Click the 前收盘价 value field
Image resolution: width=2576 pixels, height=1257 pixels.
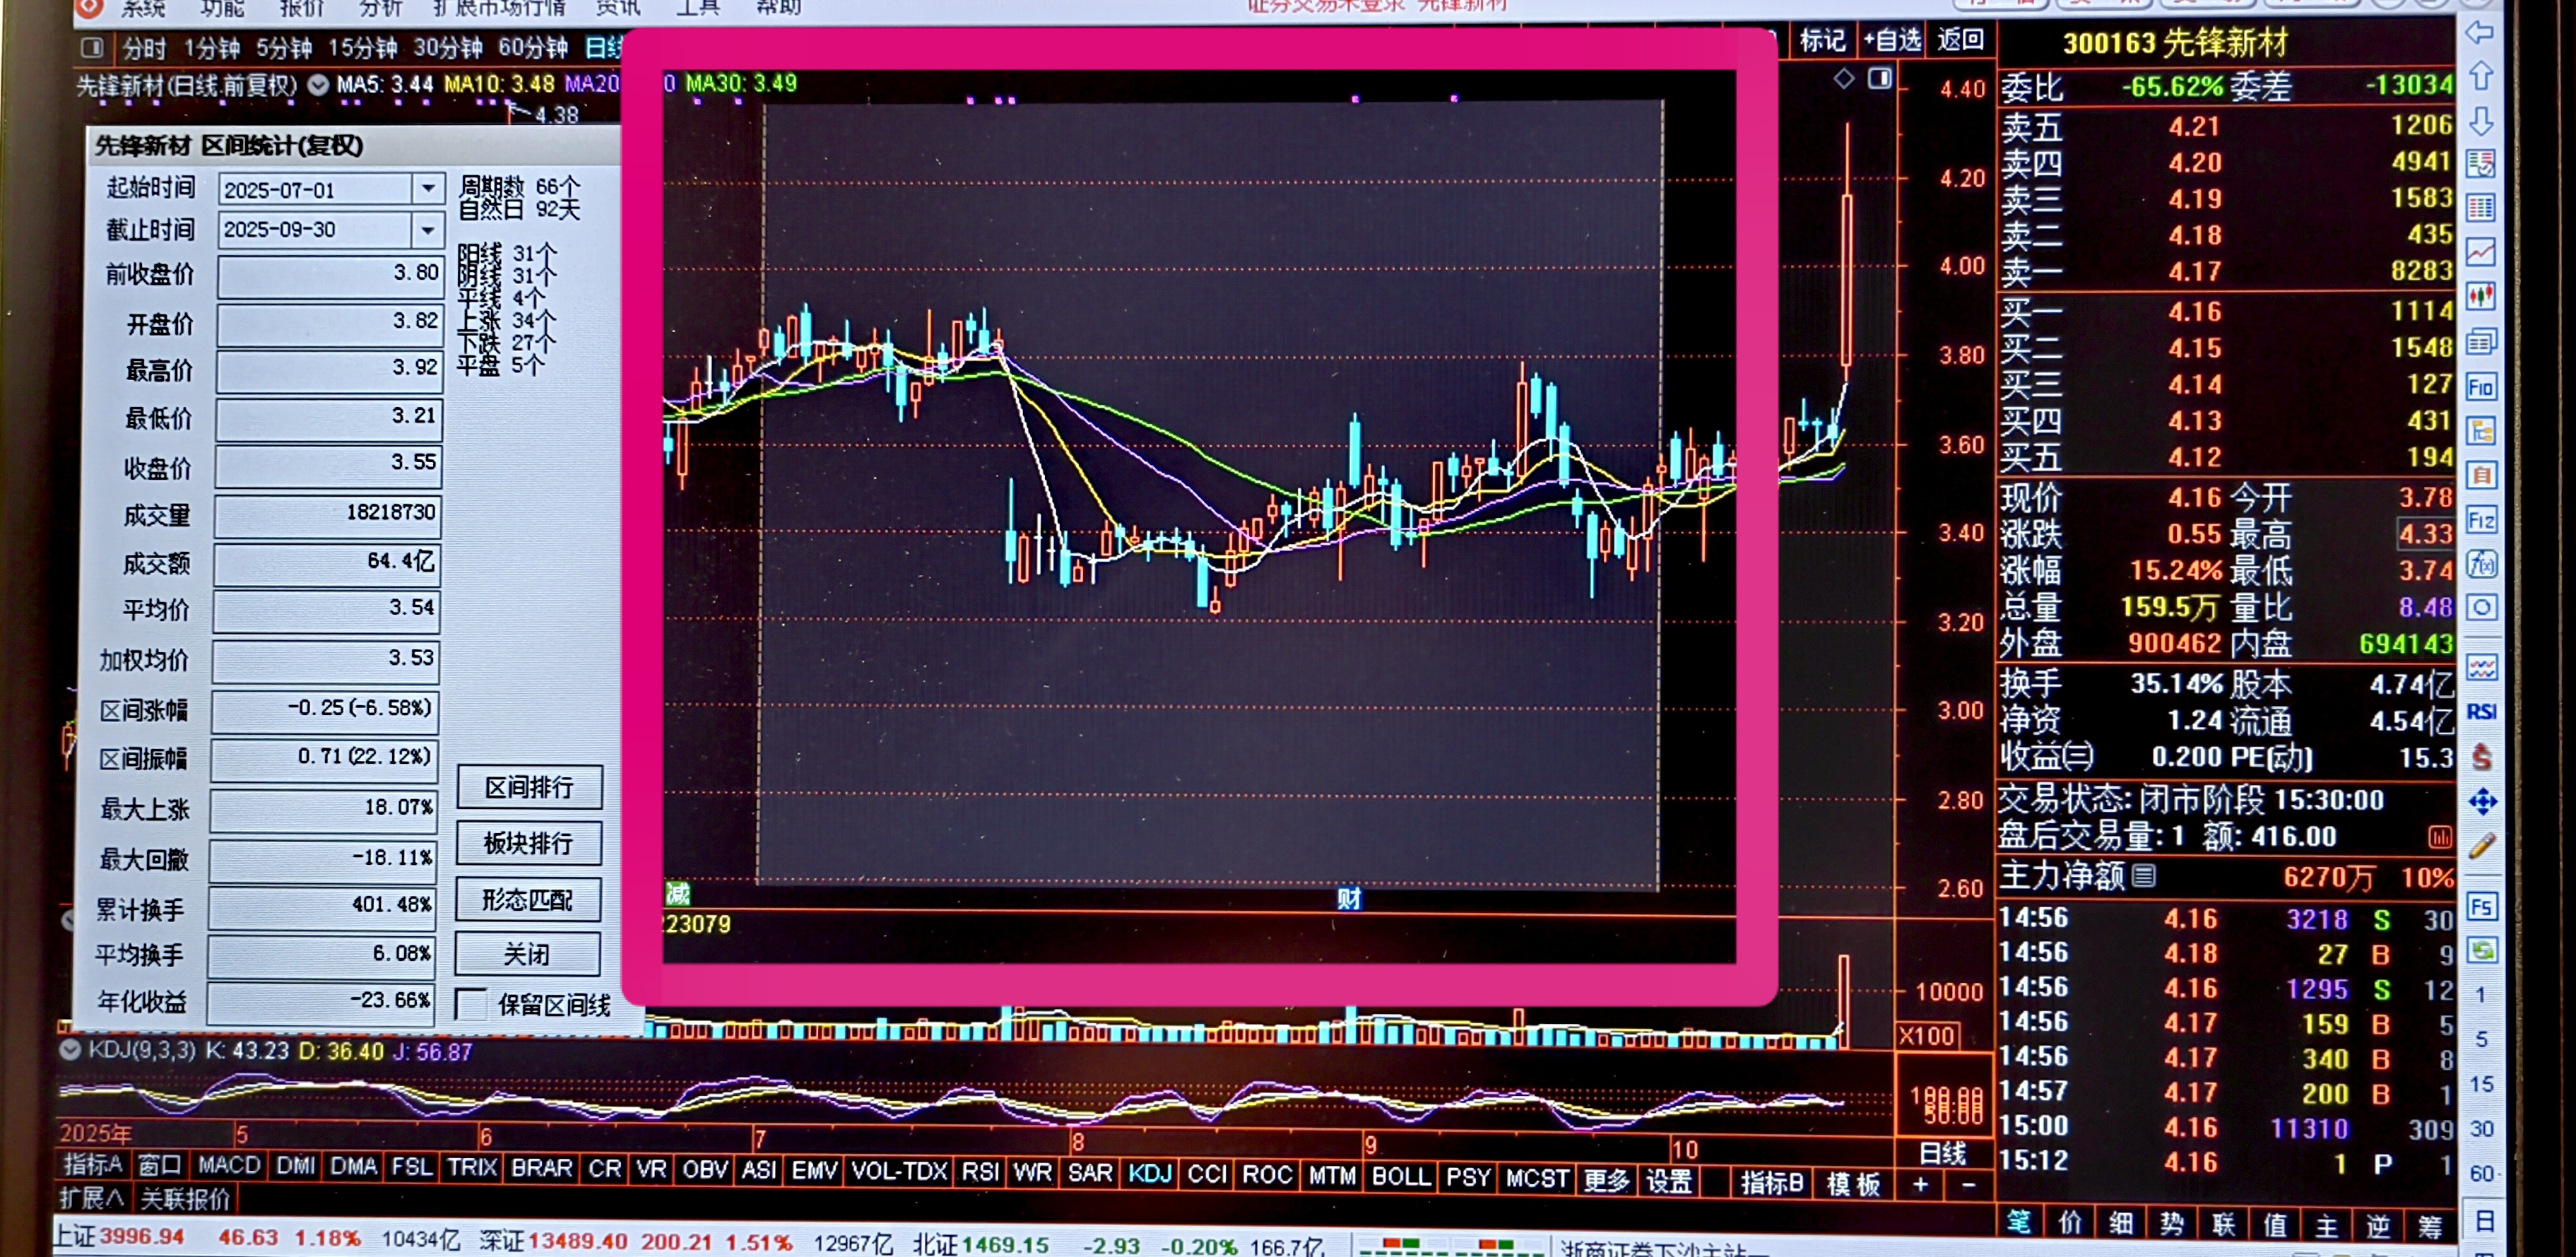click(329, 275)
